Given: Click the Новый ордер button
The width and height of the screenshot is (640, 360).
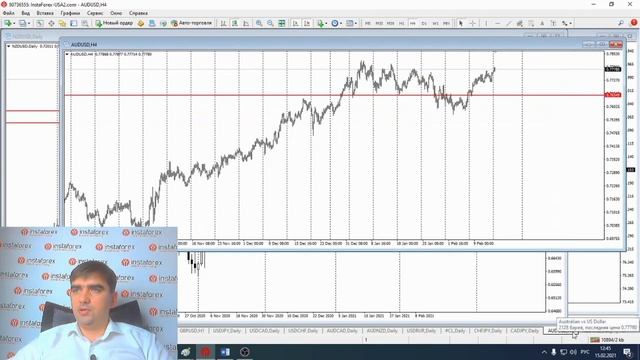Looking at the screenshot, I should pos(114,23).
